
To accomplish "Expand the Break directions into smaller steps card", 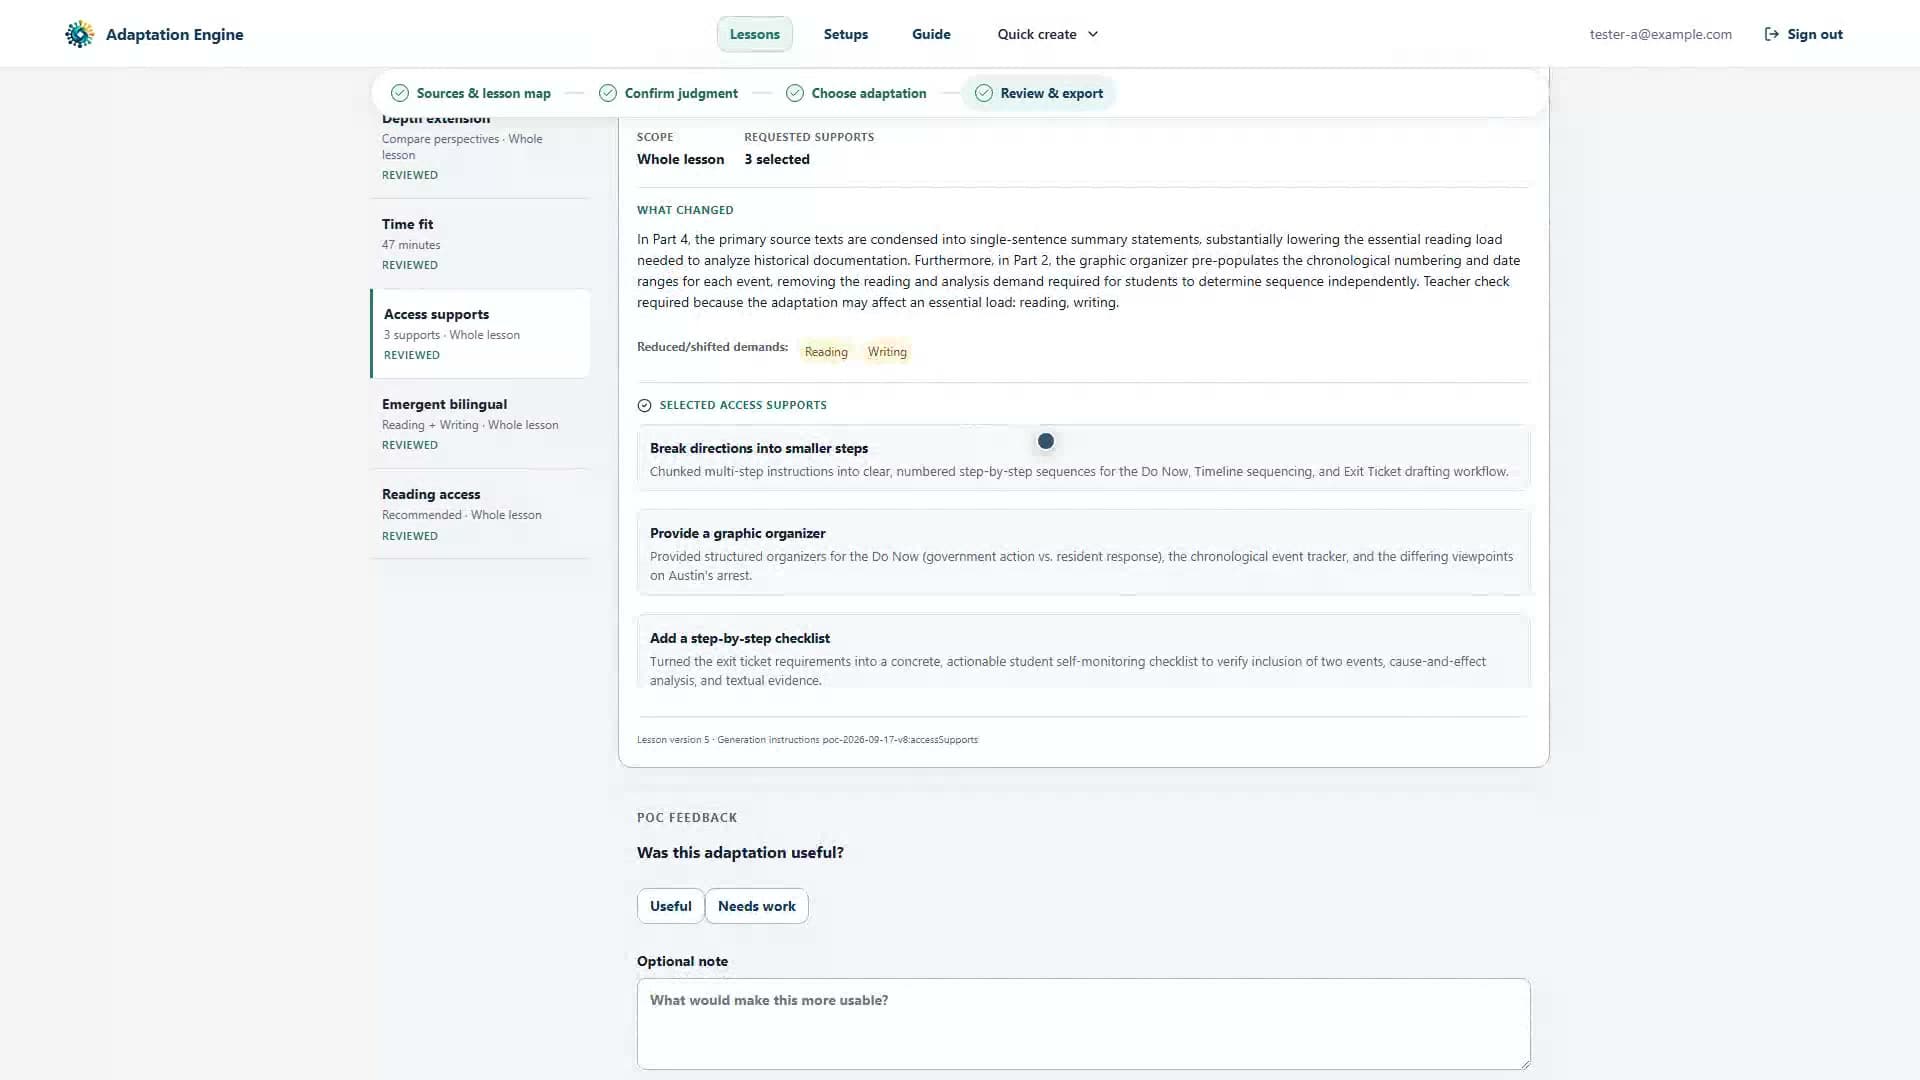I will [1083, 459].
